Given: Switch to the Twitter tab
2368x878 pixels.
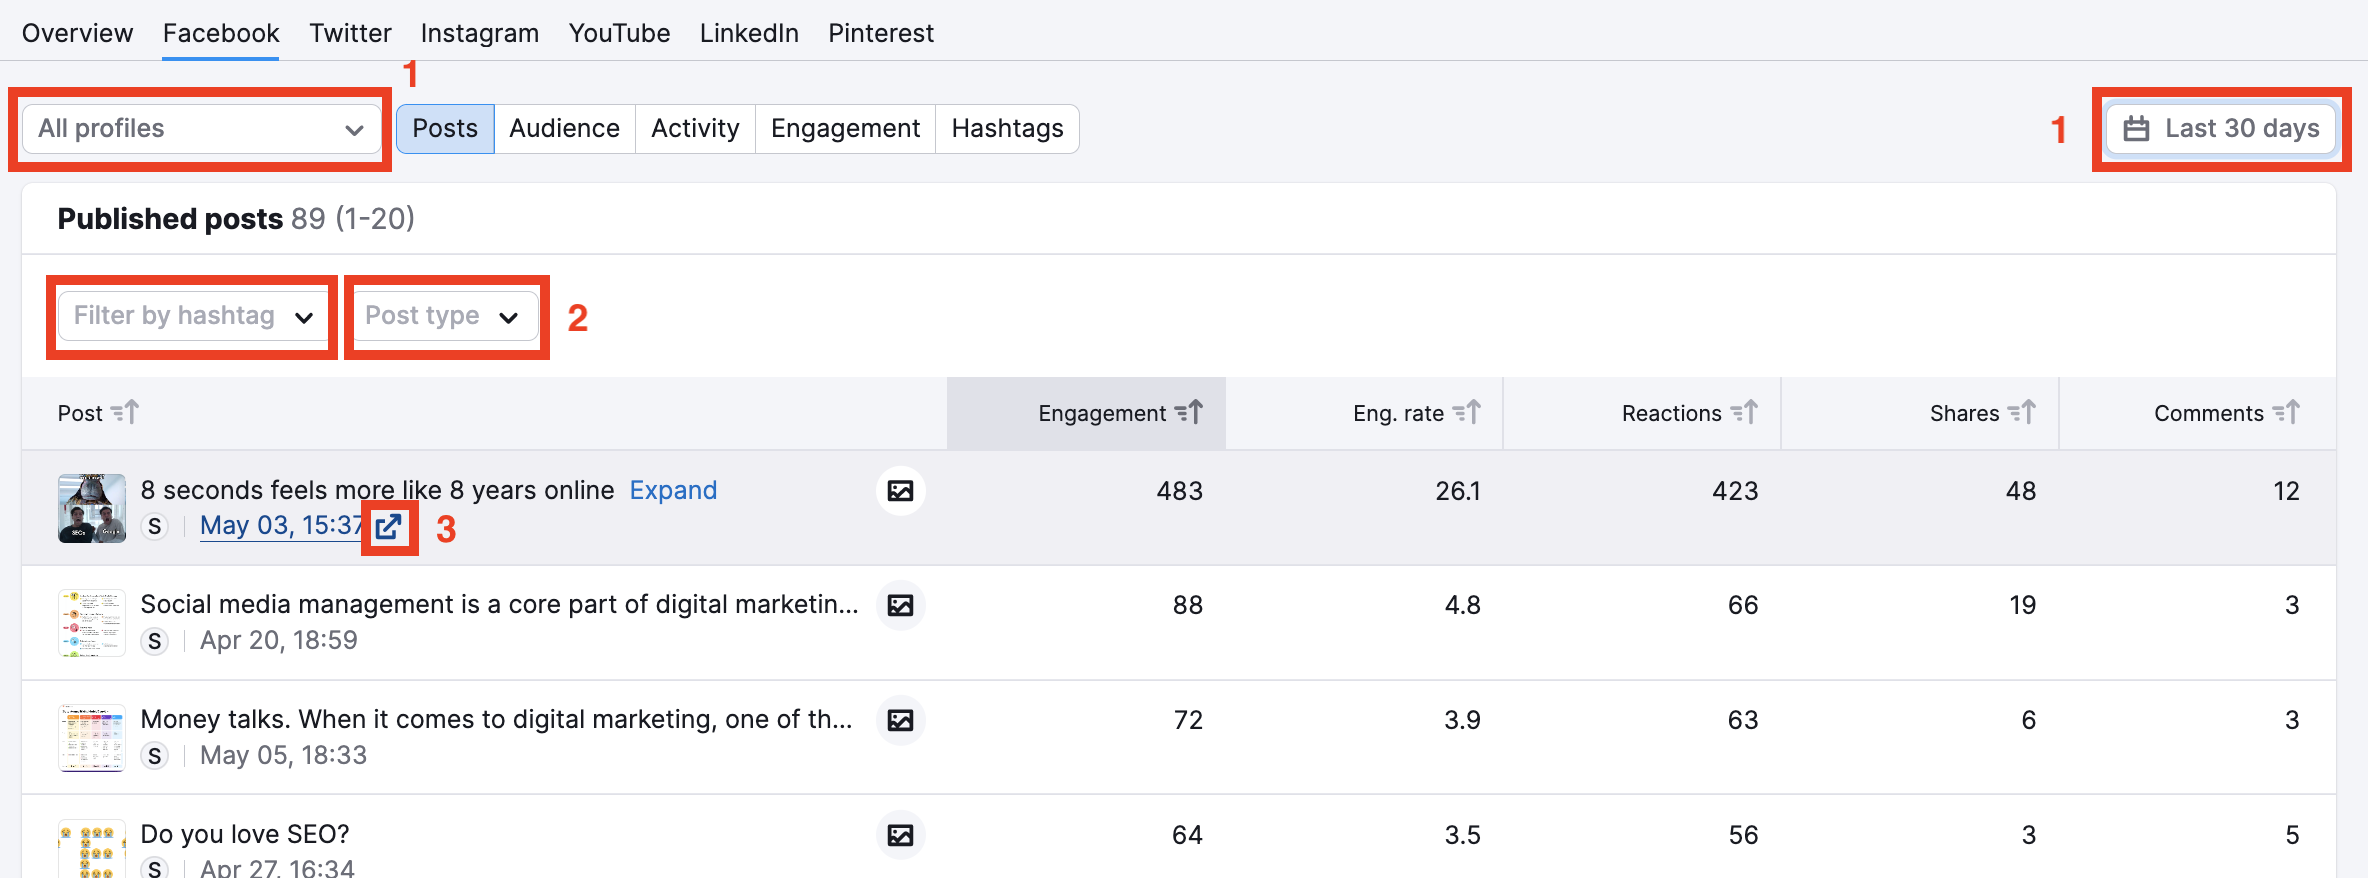Looking at the screenshot, I should tap(350, 34).
